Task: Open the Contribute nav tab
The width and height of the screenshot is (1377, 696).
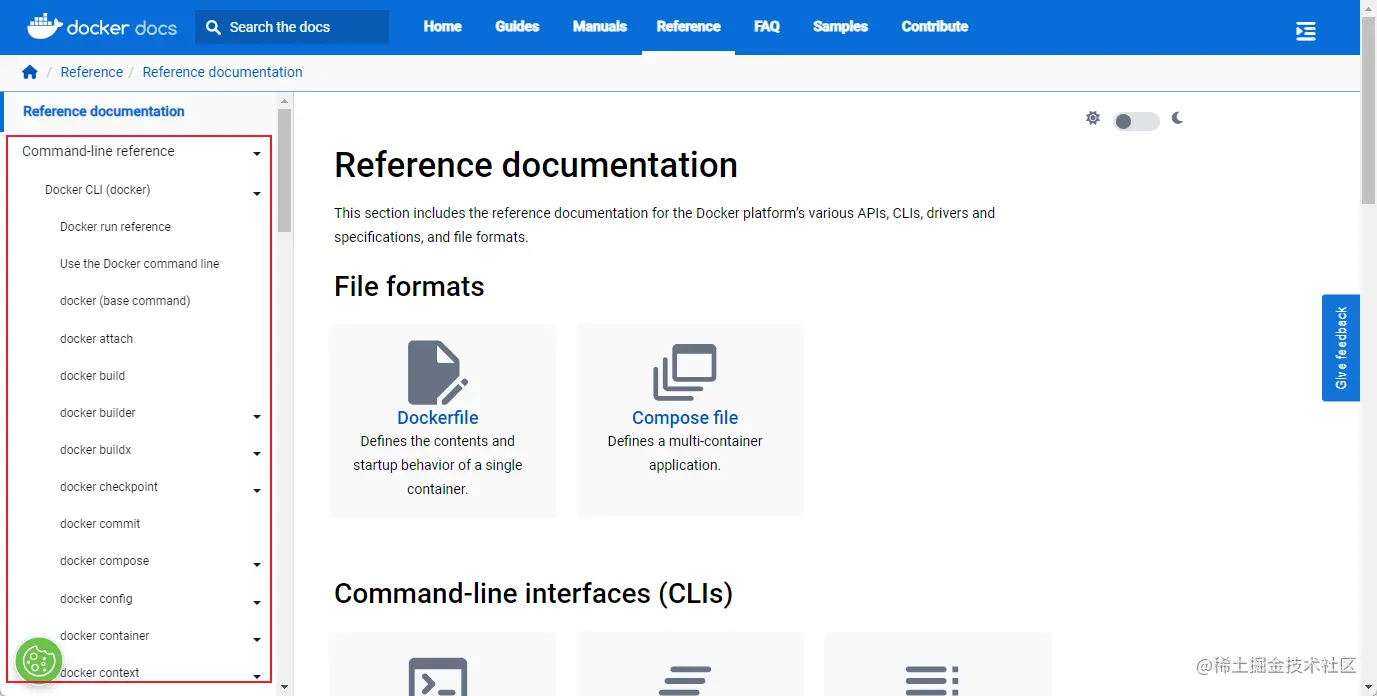Action: tap(935, 27)
